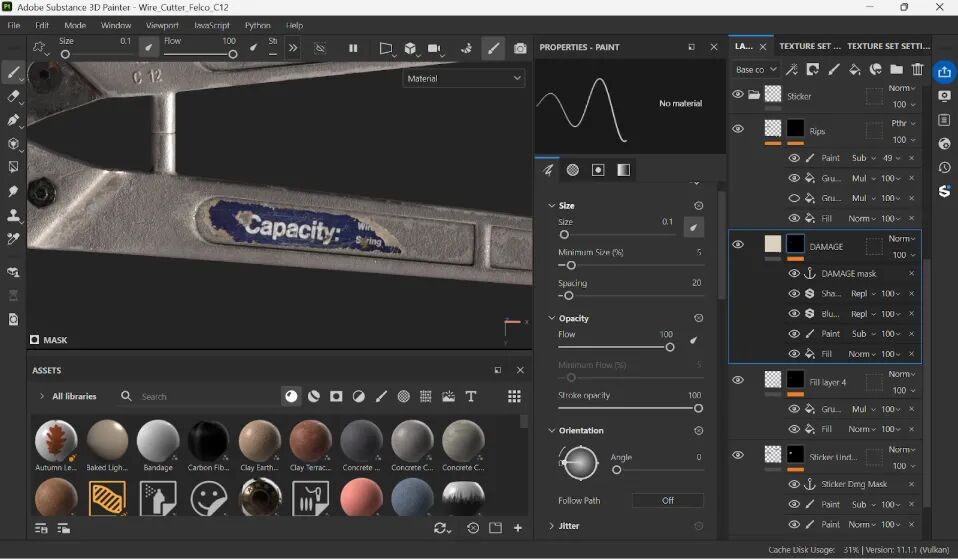
Task: Hide the DAMAGE layer
Action: pyautogui.click(x=738, y=245)
